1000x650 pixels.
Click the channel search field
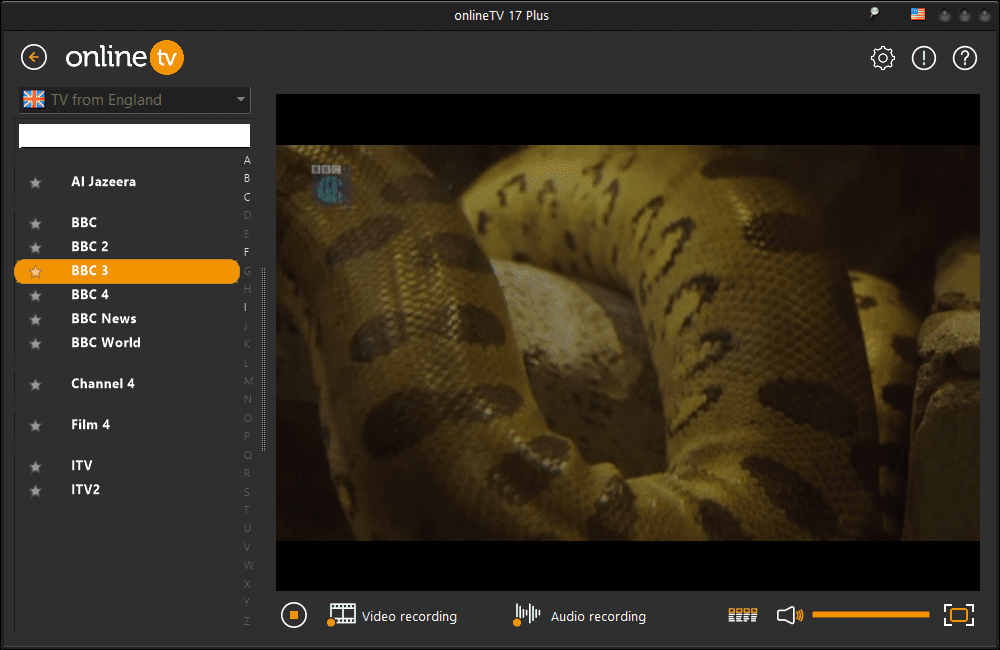[135, 135]
